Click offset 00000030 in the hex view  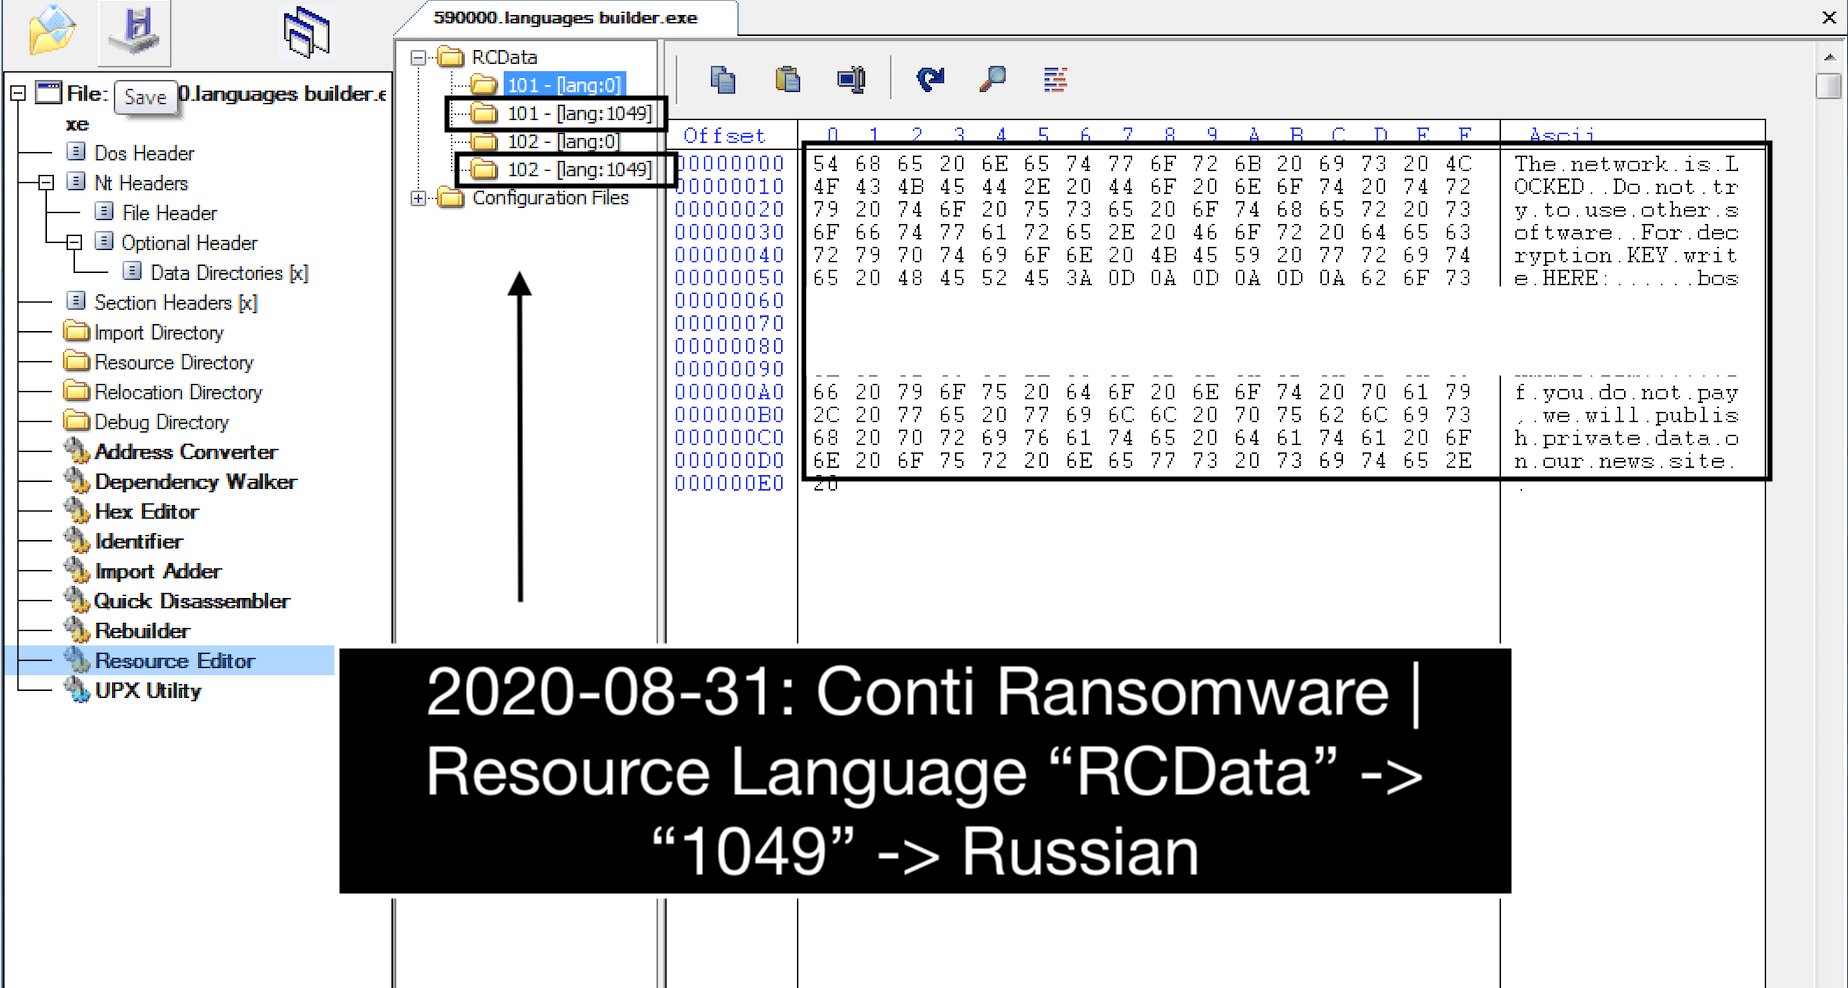(x=729, y=233)
